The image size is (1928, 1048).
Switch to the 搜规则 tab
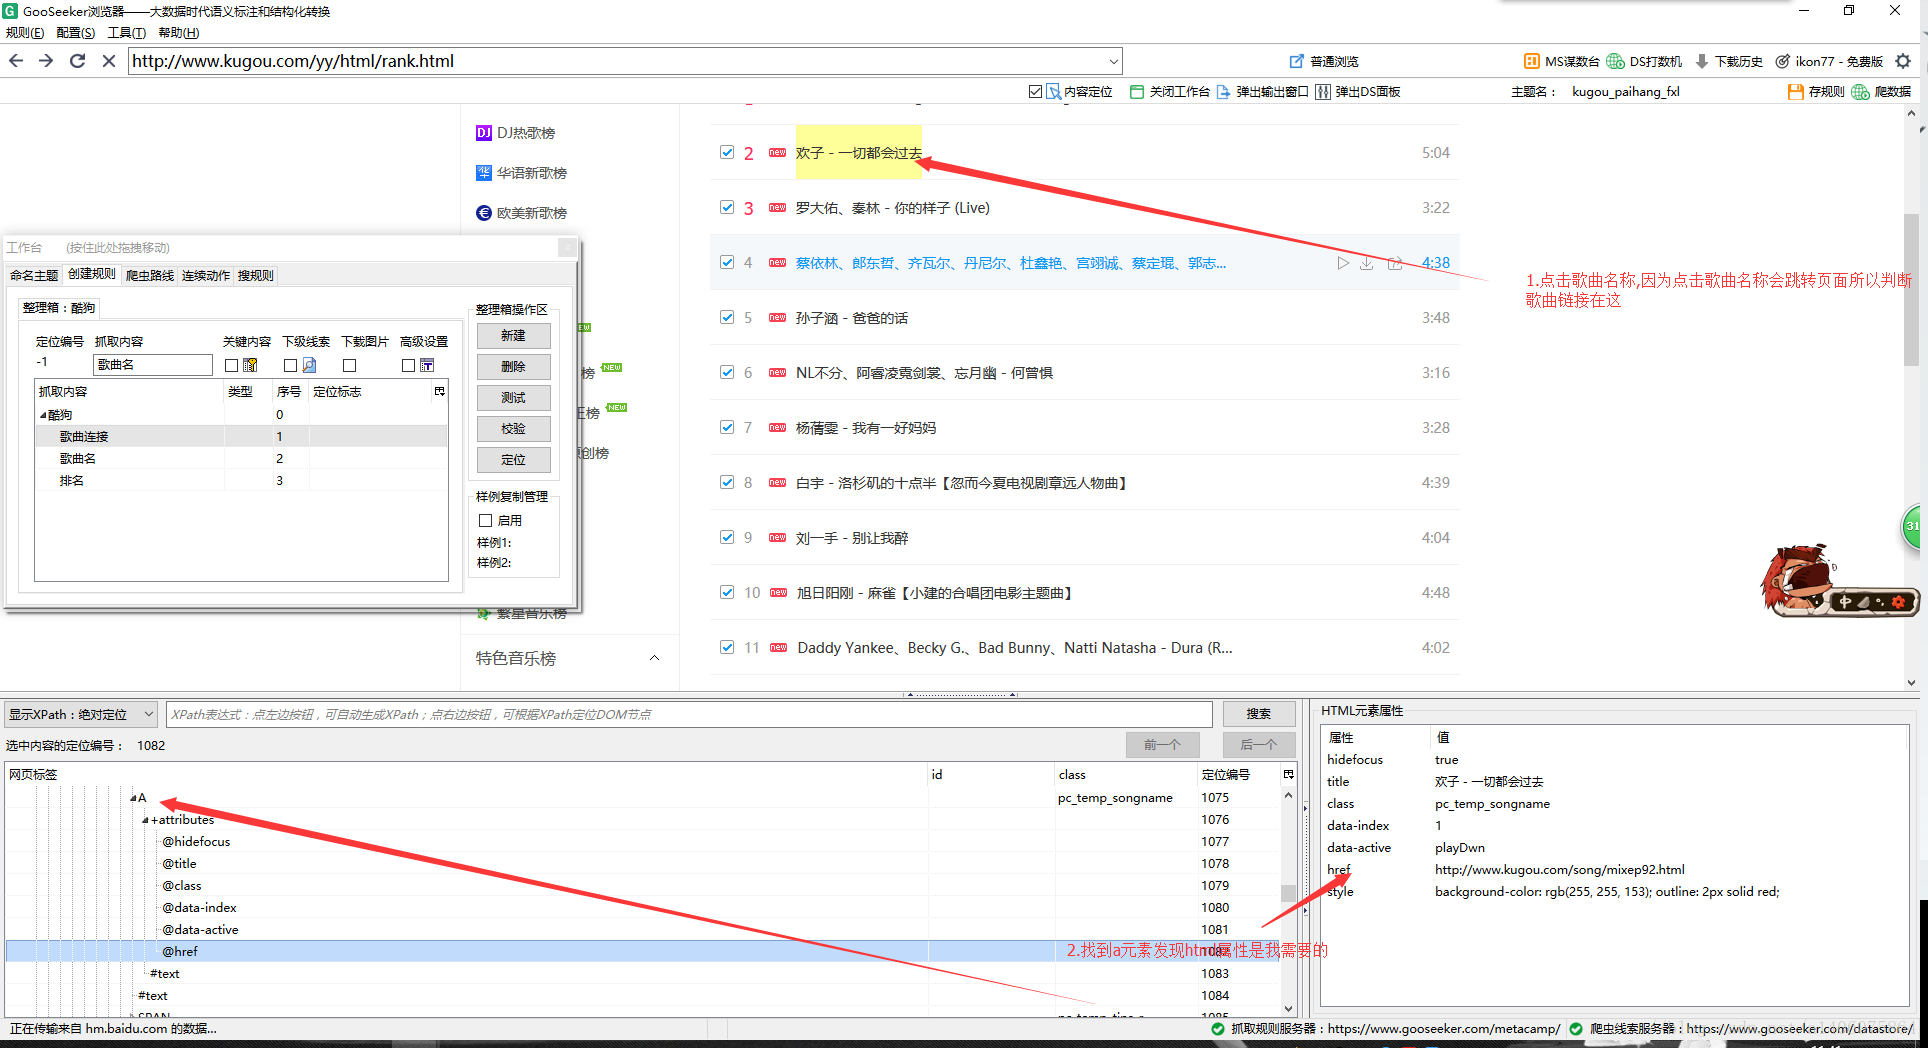pos(255,275)
